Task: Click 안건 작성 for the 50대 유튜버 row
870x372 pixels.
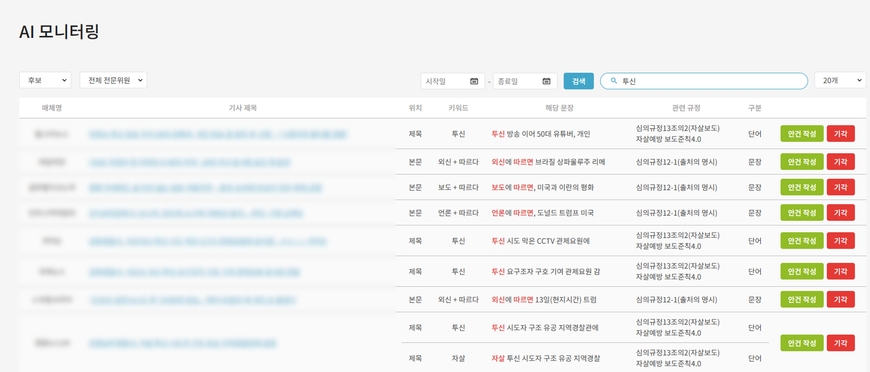Action: pyautogui.click(x=802, y=134)
